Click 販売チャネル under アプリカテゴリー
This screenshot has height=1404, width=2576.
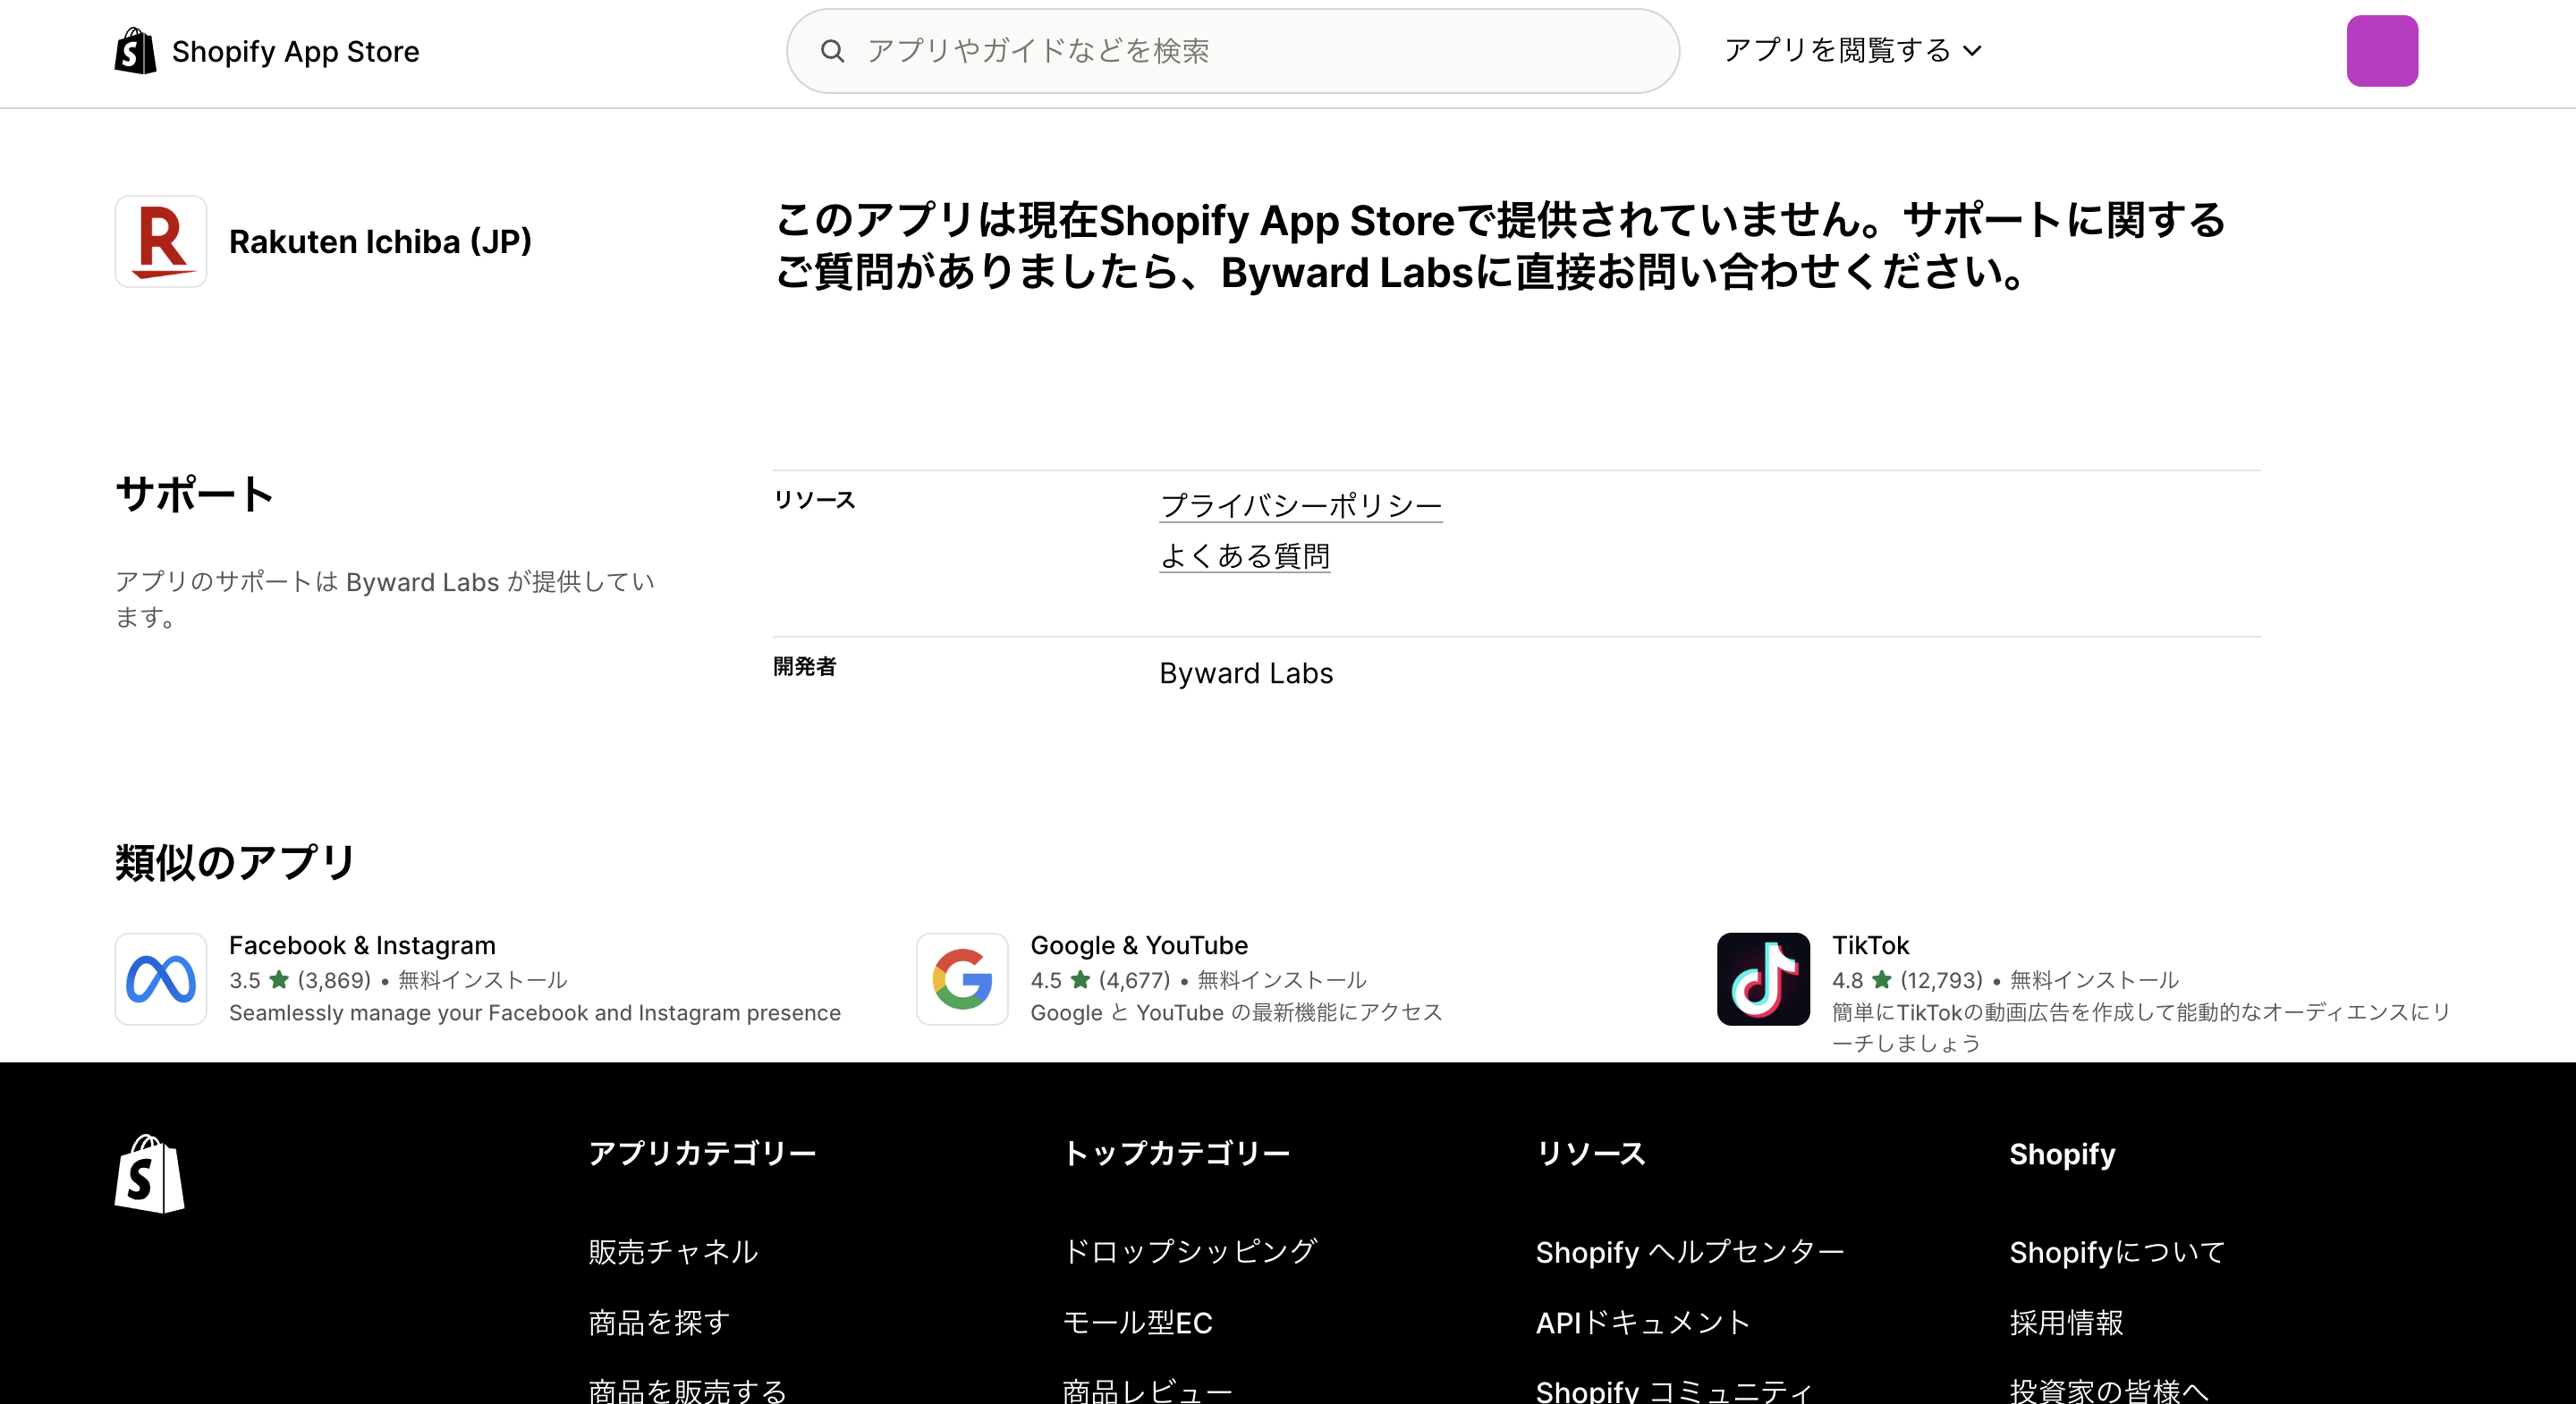pos(672,1251)
